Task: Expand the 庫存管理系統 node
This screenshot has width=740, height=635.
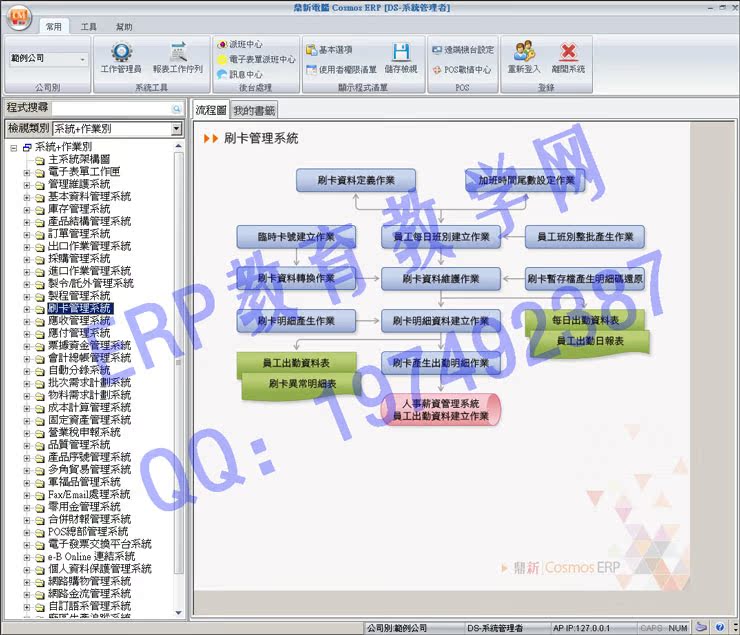Action: click(27, 210)
